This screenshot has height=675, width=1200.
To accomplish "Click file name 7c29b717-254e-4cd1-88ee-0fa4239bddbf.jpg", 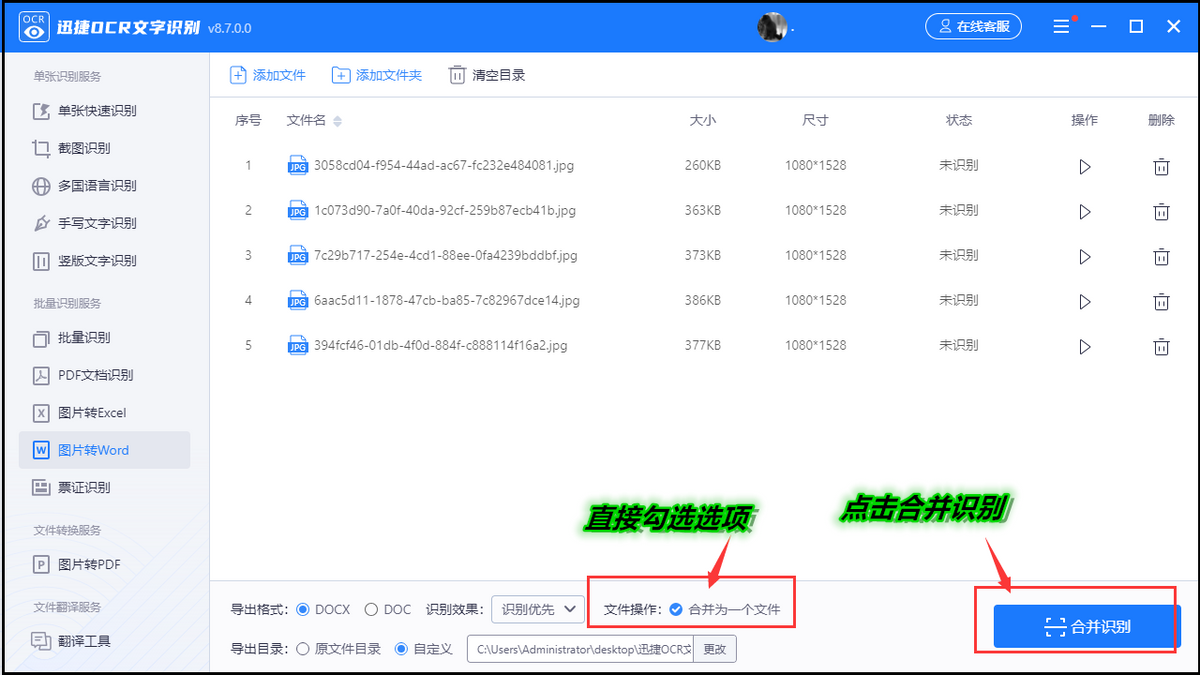I will [446, 255].
